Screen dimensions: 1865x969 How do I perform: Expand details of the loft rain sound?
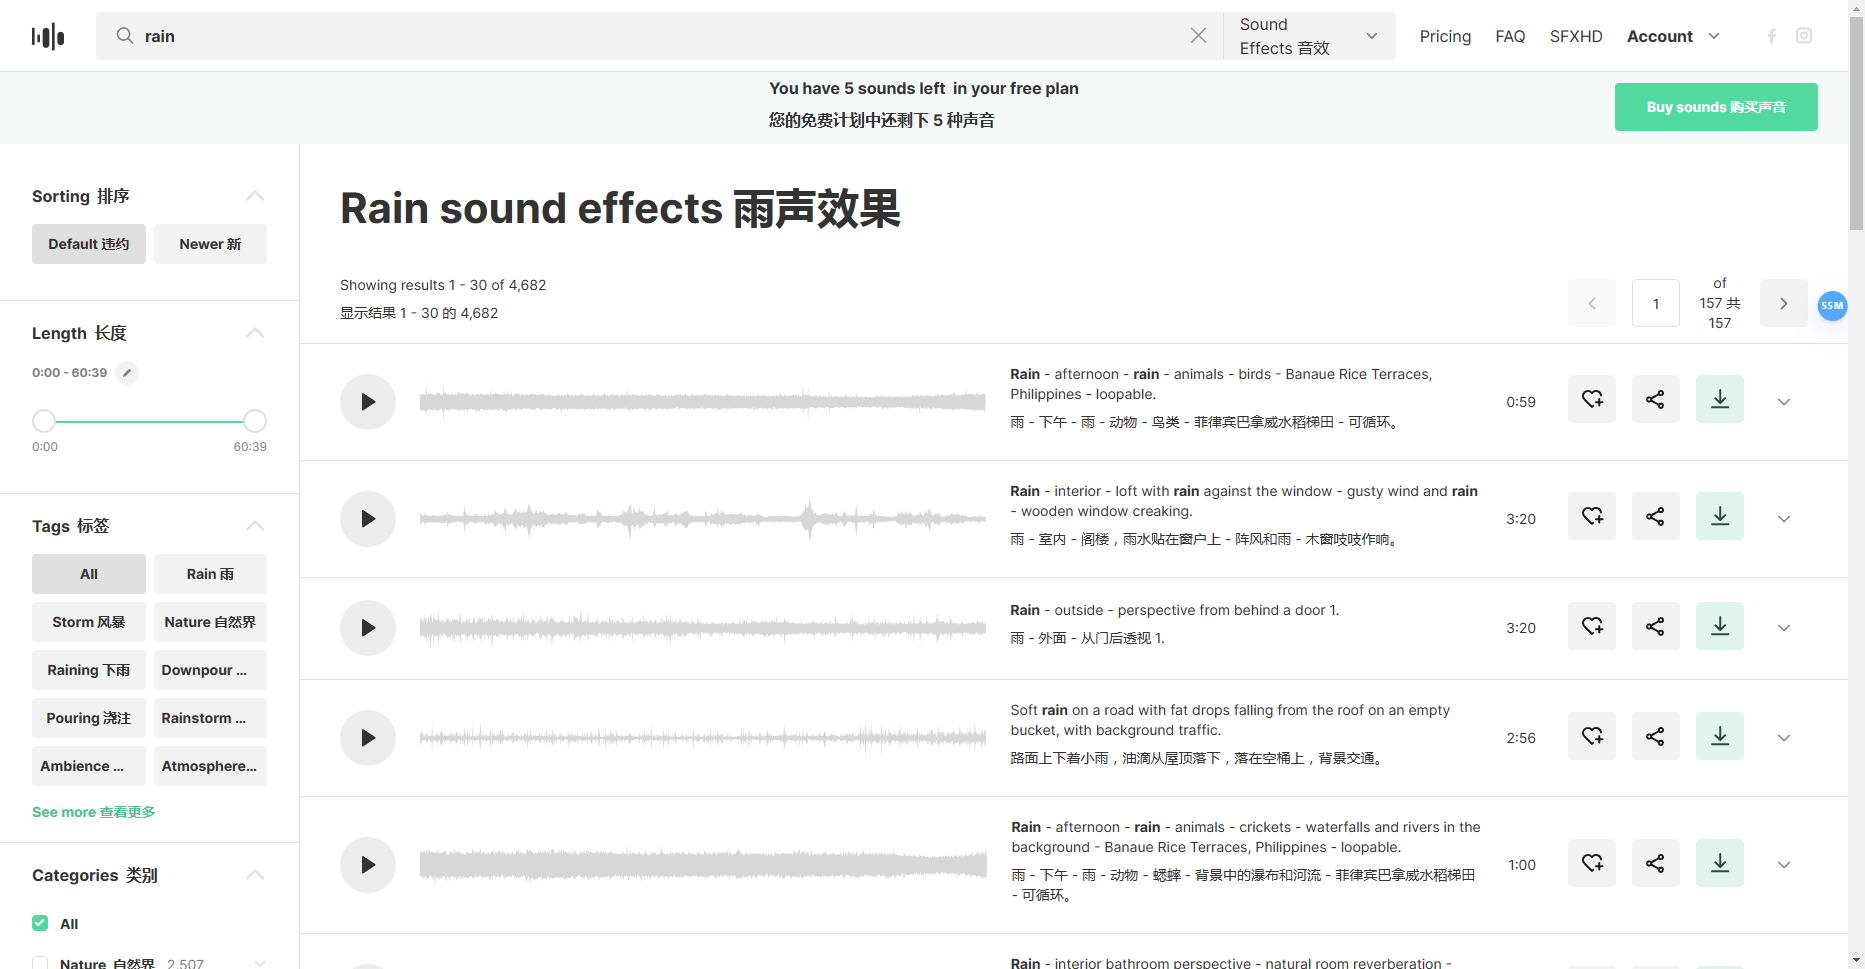(x=1784, y=518)
